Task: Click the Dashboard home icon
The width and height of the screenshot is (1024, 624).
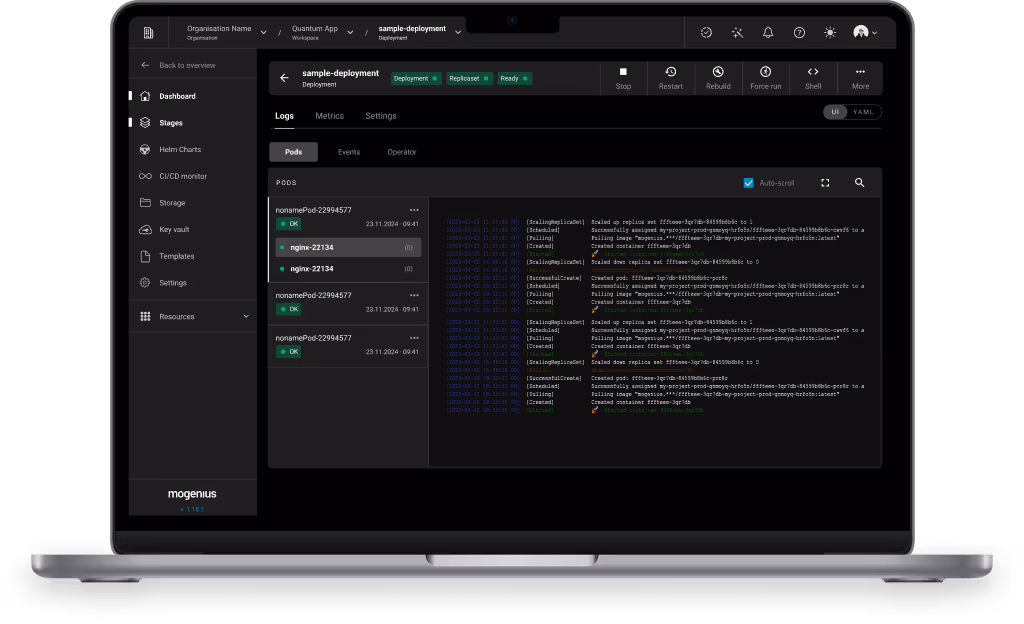Action: click(x=145, y=96)
